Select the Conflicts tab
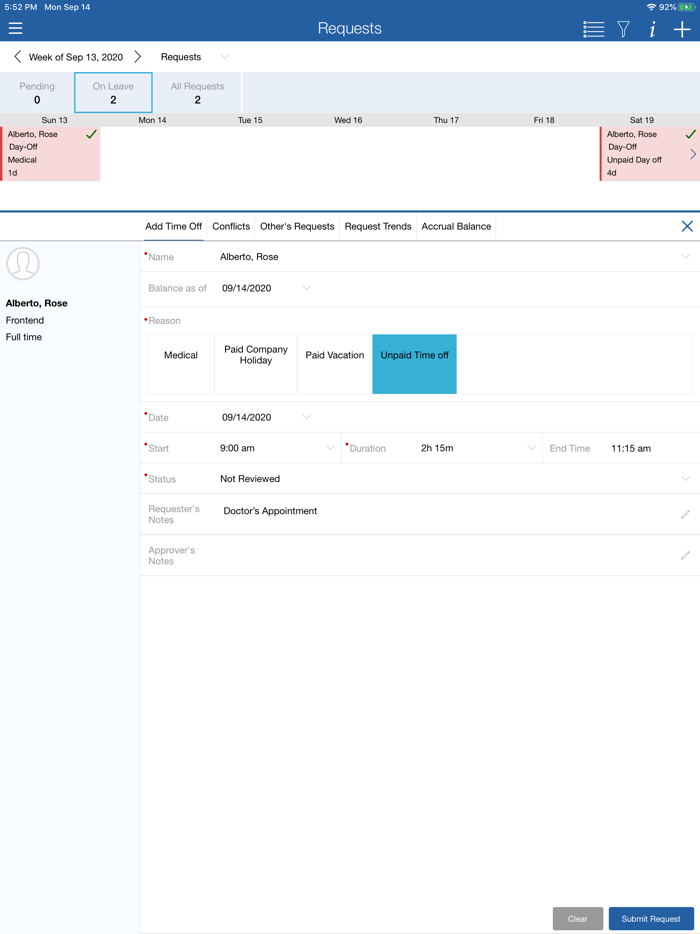The width and height of the screenshot is (700, 934). coord(231,226)
